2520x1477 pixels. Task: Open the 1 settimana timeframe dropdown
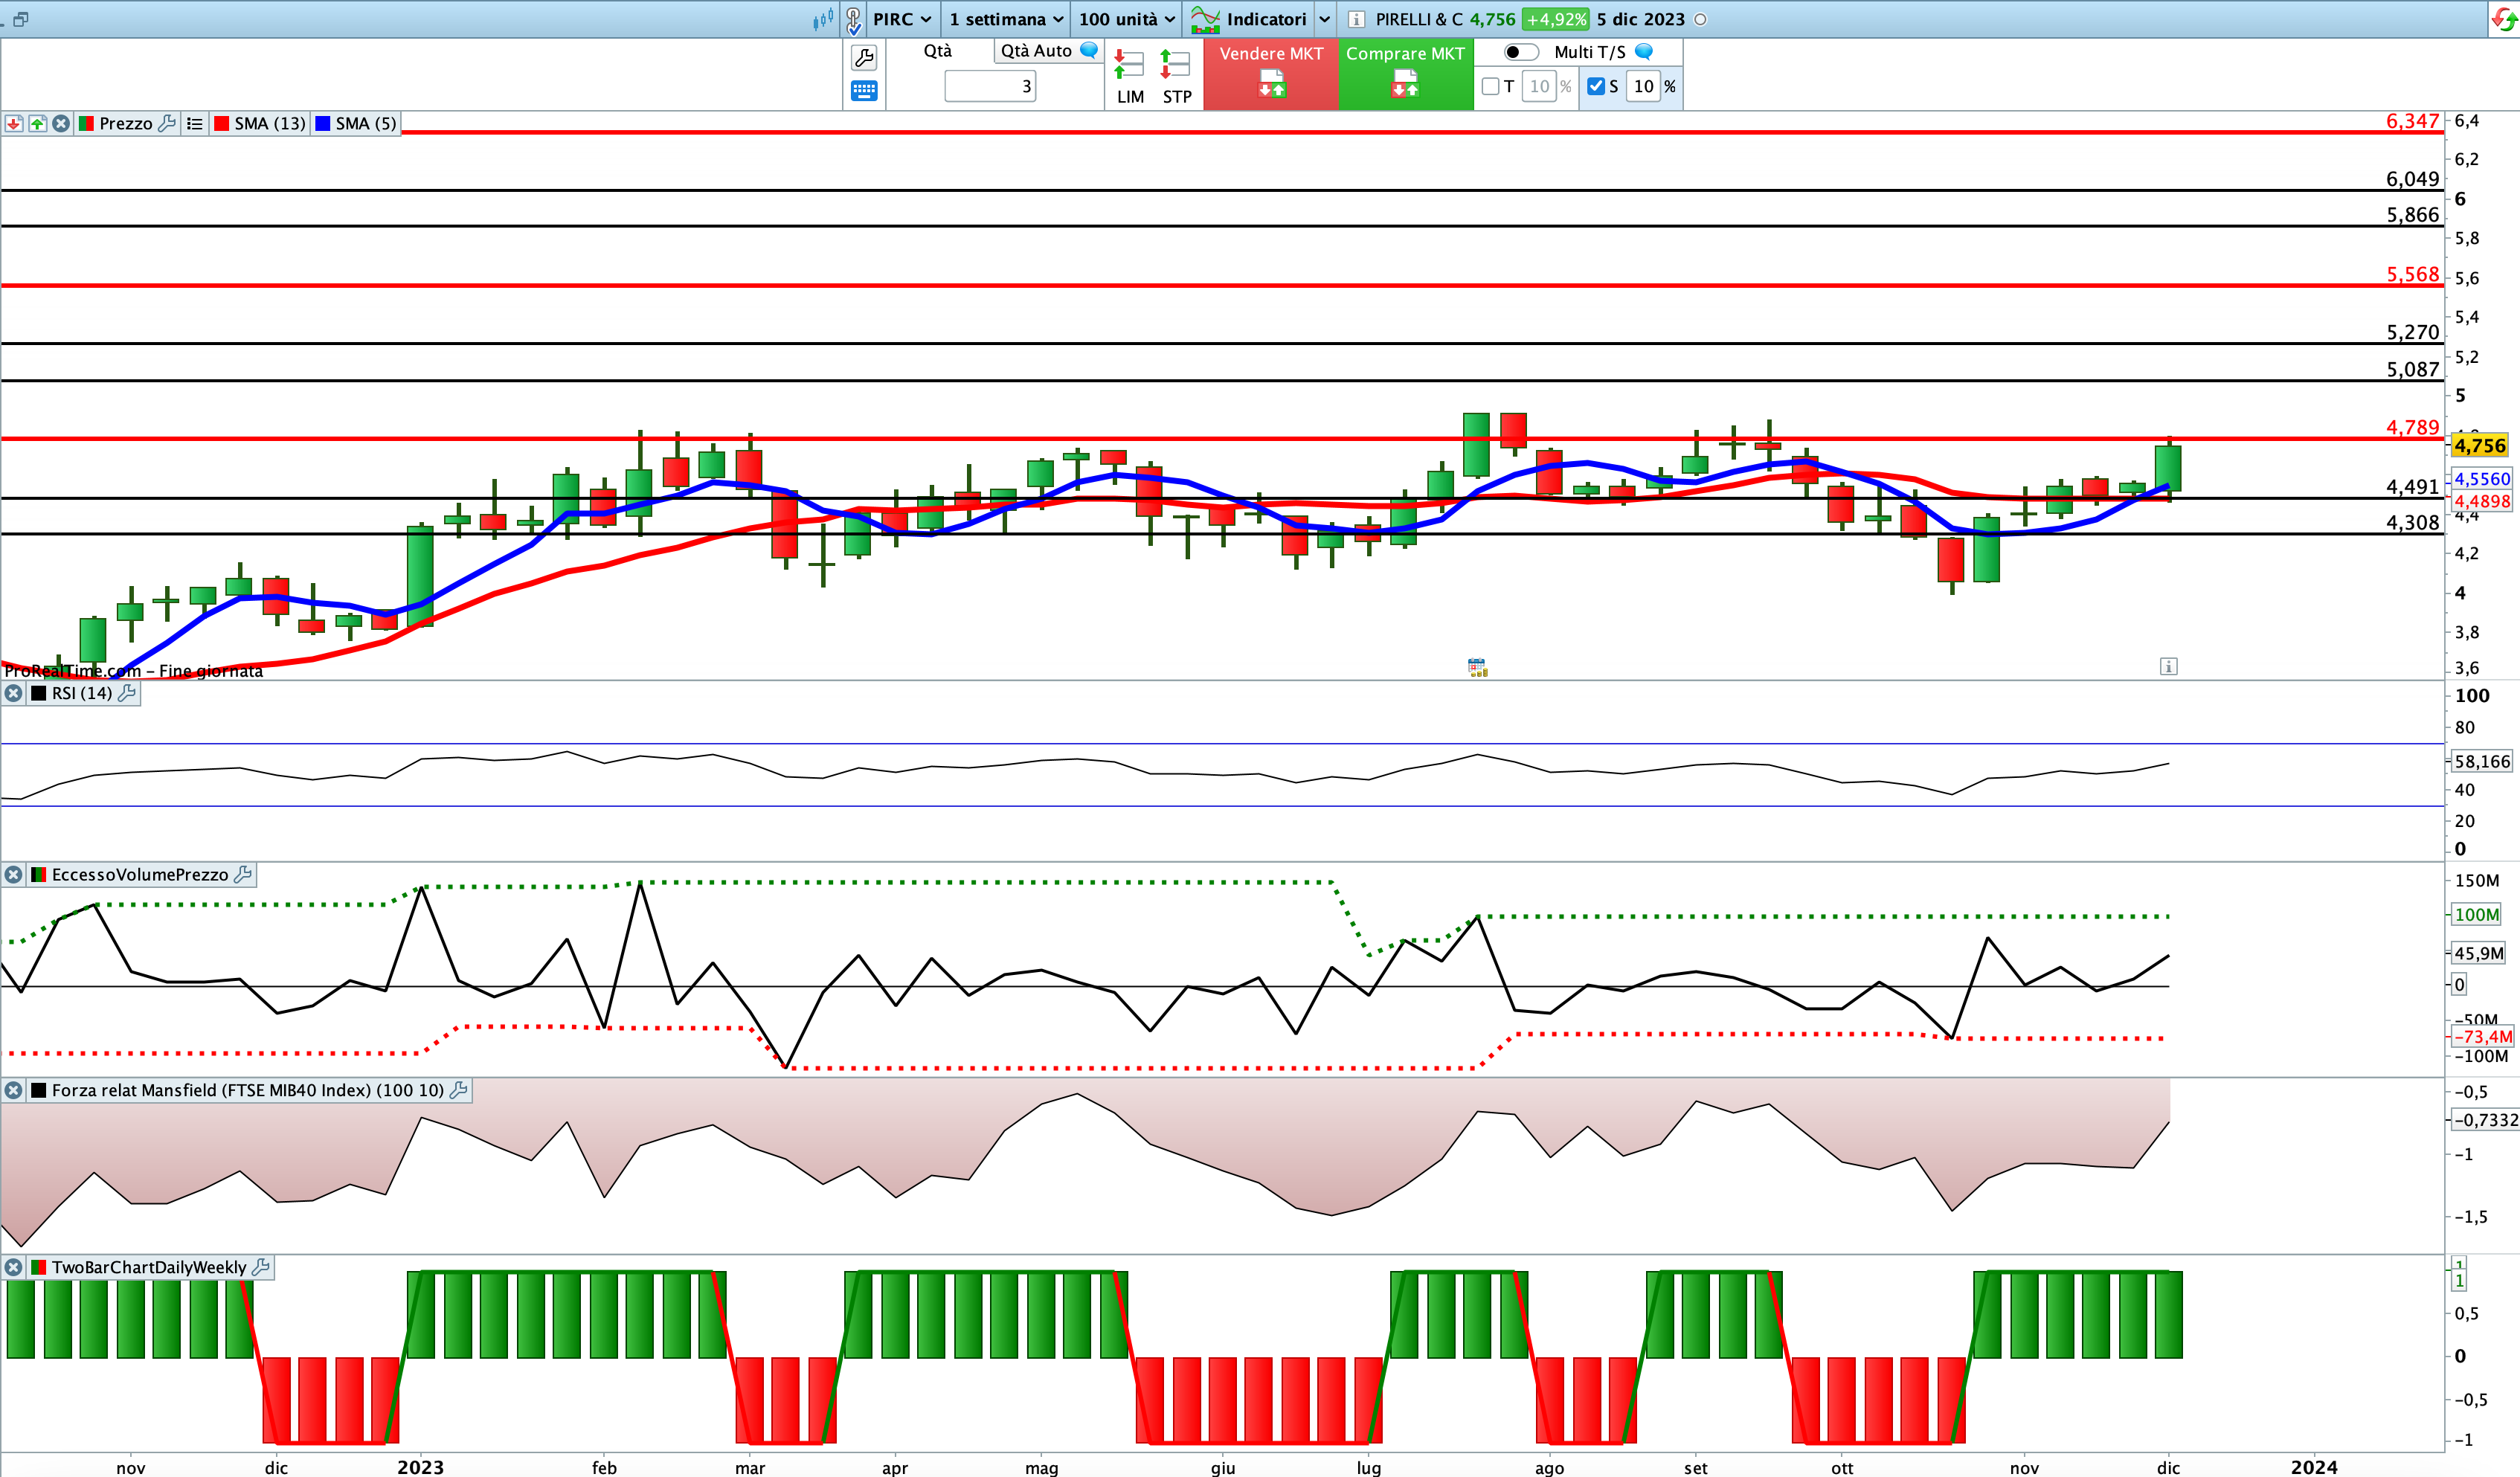pos(1005,19)
